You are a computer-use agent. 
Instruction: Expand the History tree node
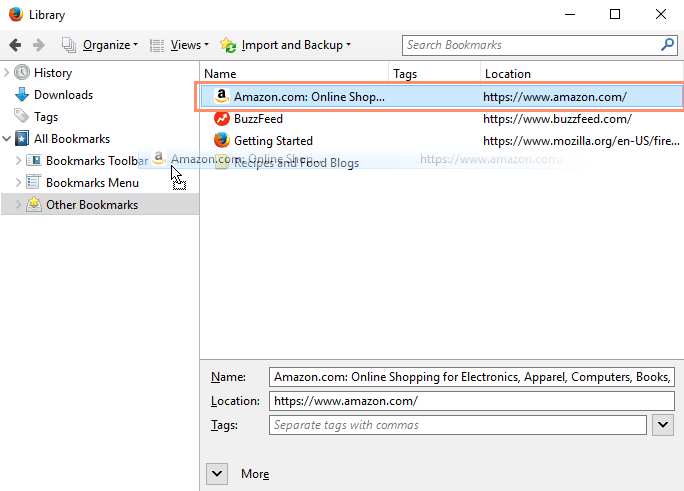coord(7,73)
